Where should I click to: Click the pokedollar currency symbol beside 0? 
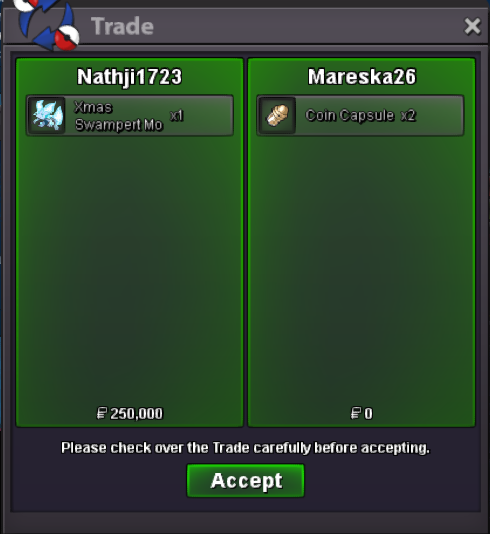356,414
